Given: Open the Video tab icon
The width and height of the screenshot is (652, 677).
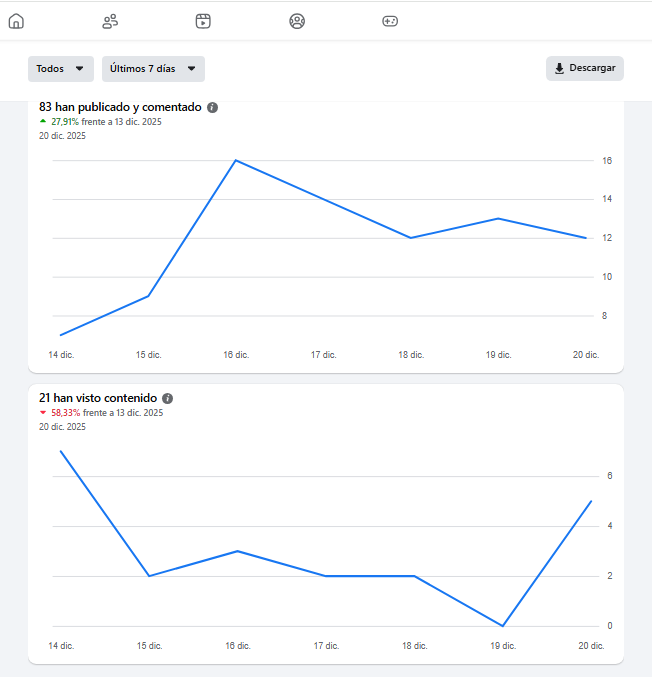Looking at the screenshot, I should [203, 21].
